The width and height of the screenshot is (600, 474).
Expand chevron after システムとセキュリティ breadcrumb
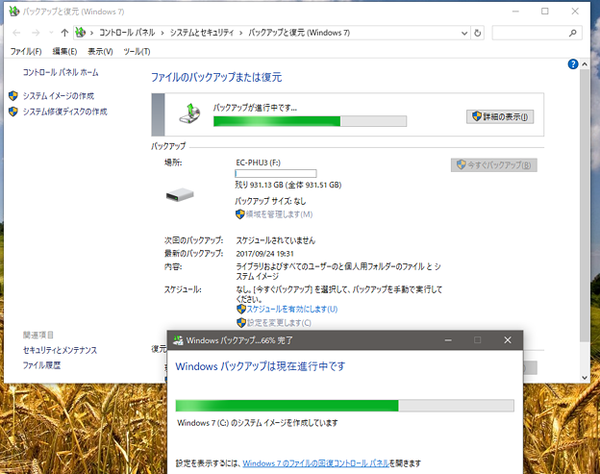(x=241, y=33)
